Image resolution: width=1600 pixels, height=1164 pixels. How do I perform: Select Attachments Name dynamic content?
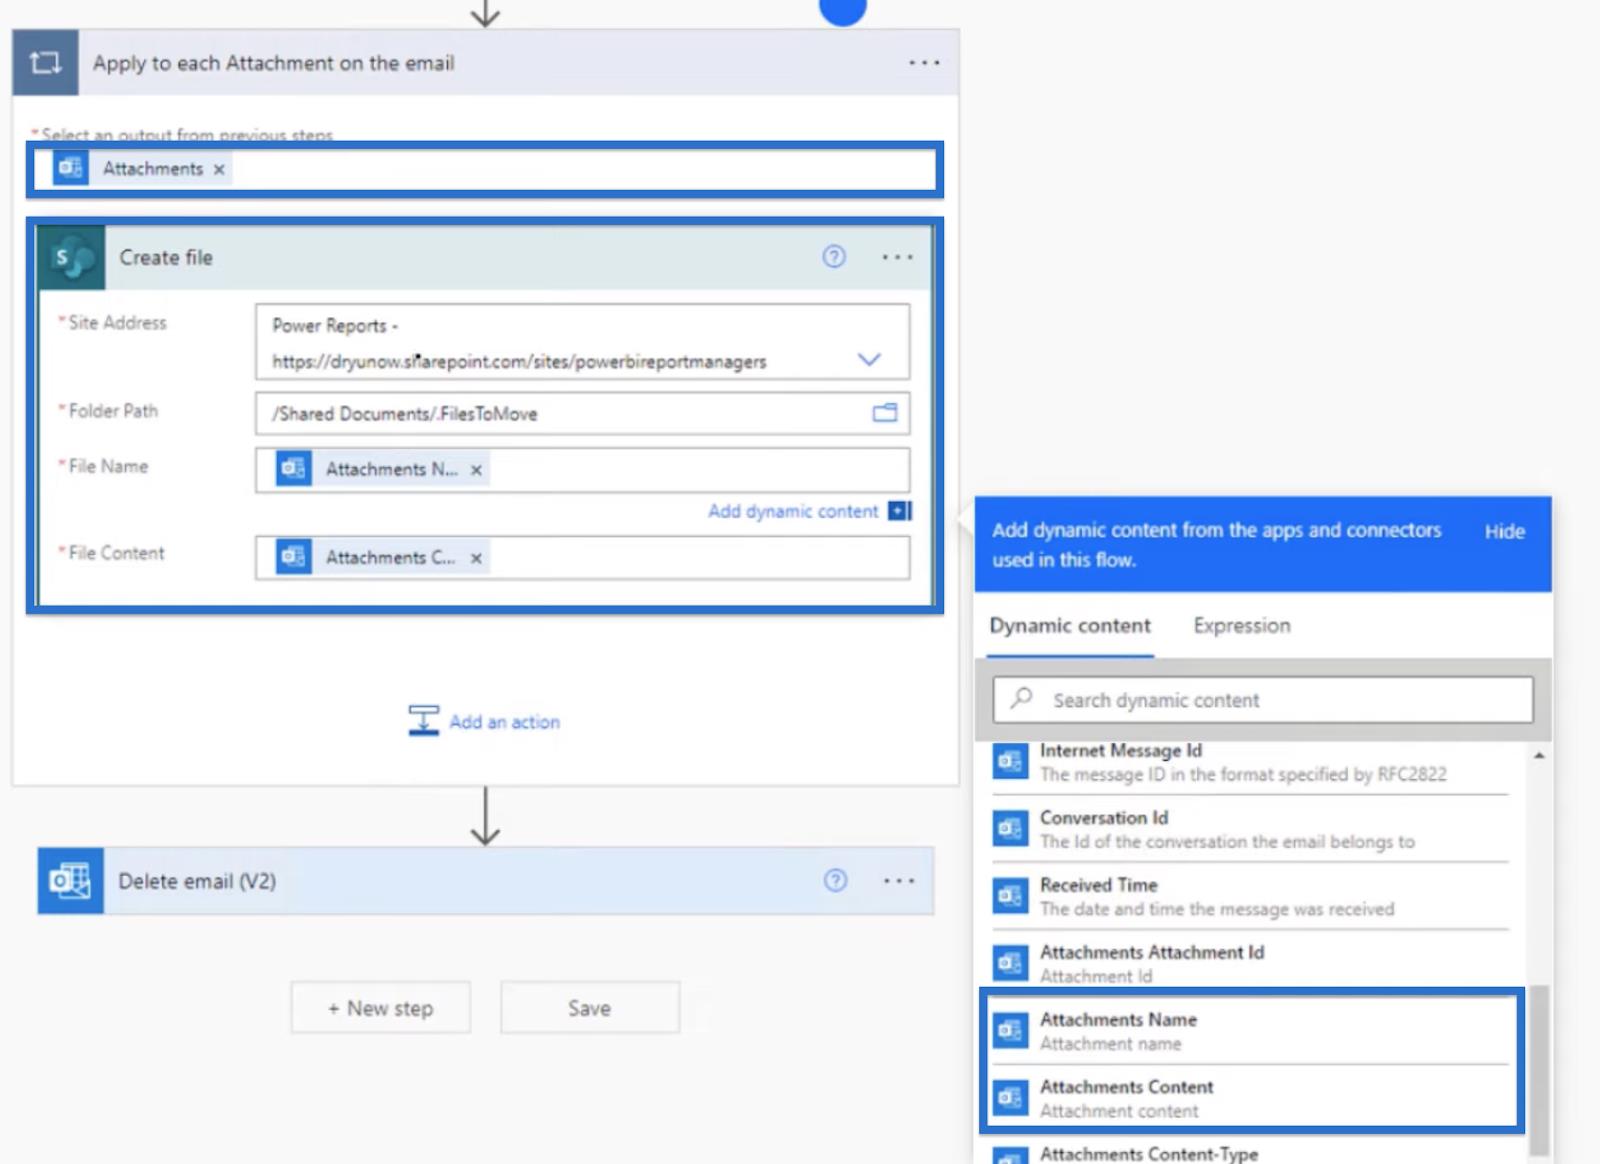[x=1250, y=1030]
